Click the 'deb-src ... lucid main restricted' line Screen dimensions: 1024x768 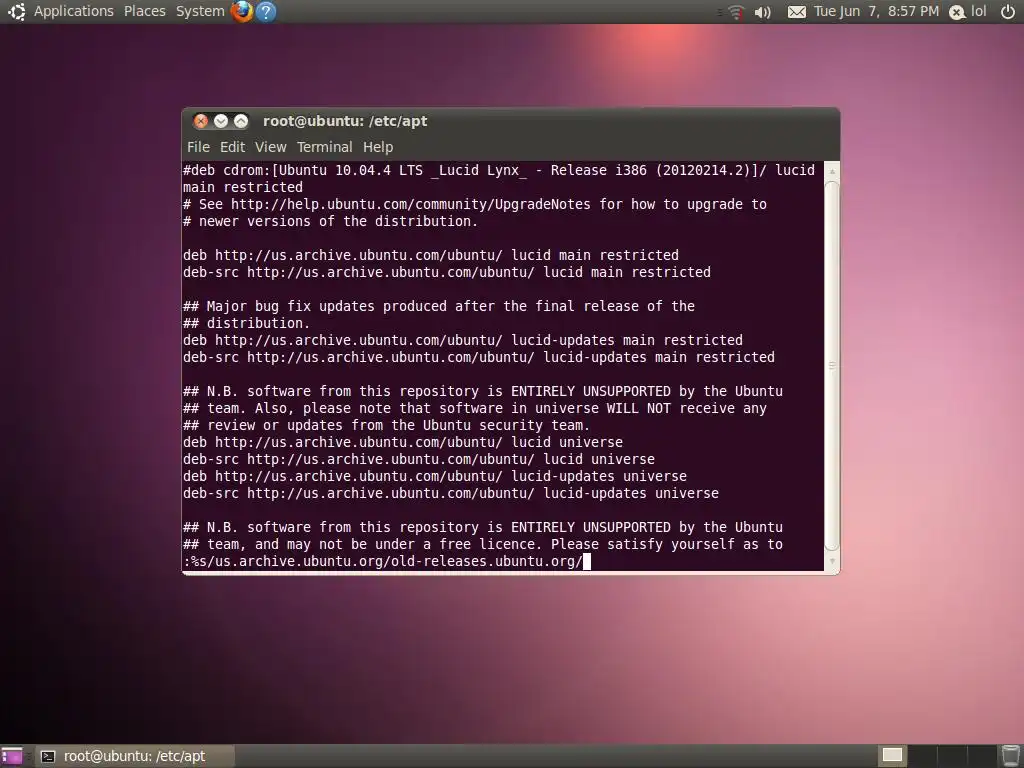pos(447,272)
